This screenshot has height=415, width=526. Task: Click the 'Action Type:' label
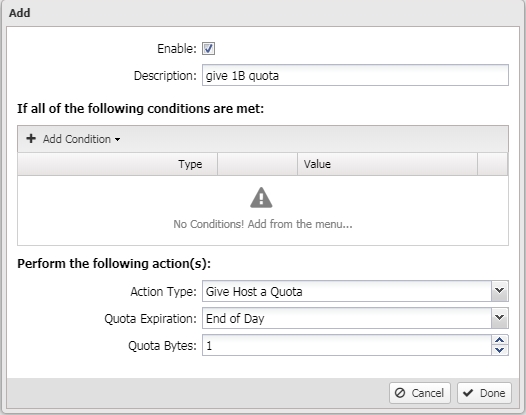click(163, 292)
